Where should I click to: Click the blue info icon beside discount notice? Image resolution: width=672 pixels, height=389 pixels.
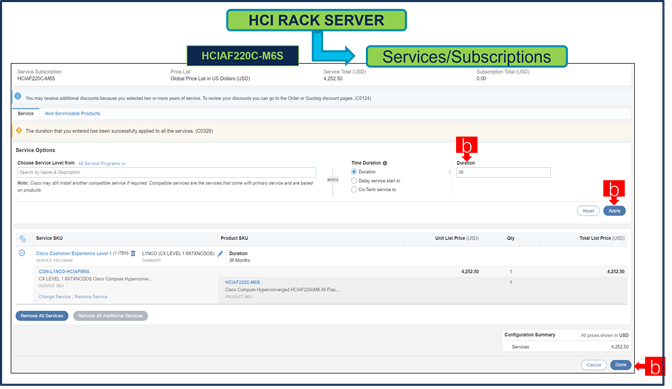tap(18, 96)
